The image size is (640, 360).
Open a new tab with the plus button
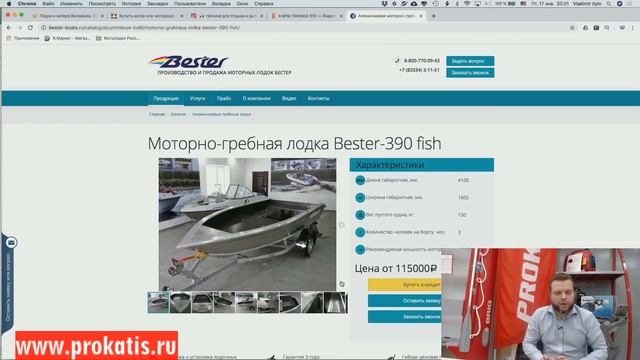click(433, 16)
